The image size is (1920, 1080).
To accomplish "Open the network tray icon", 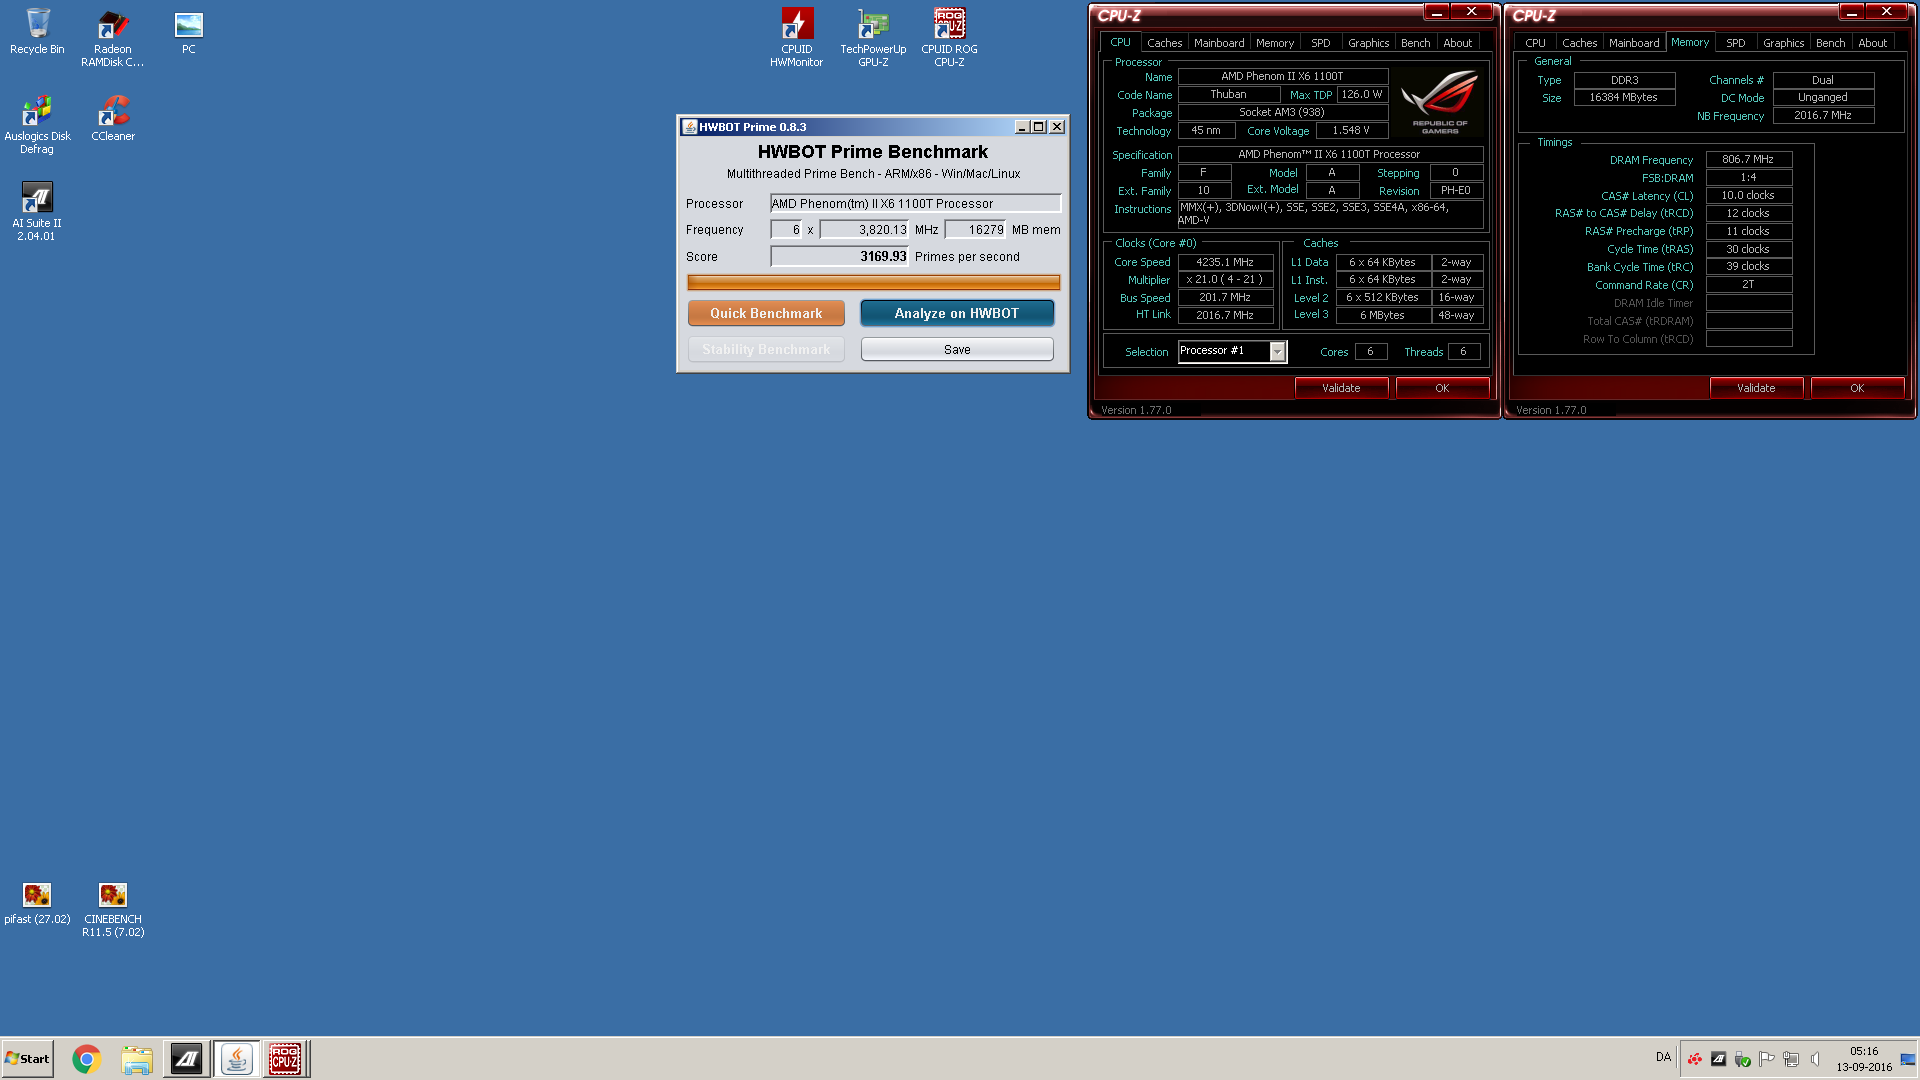I will pos(1790,1059).
